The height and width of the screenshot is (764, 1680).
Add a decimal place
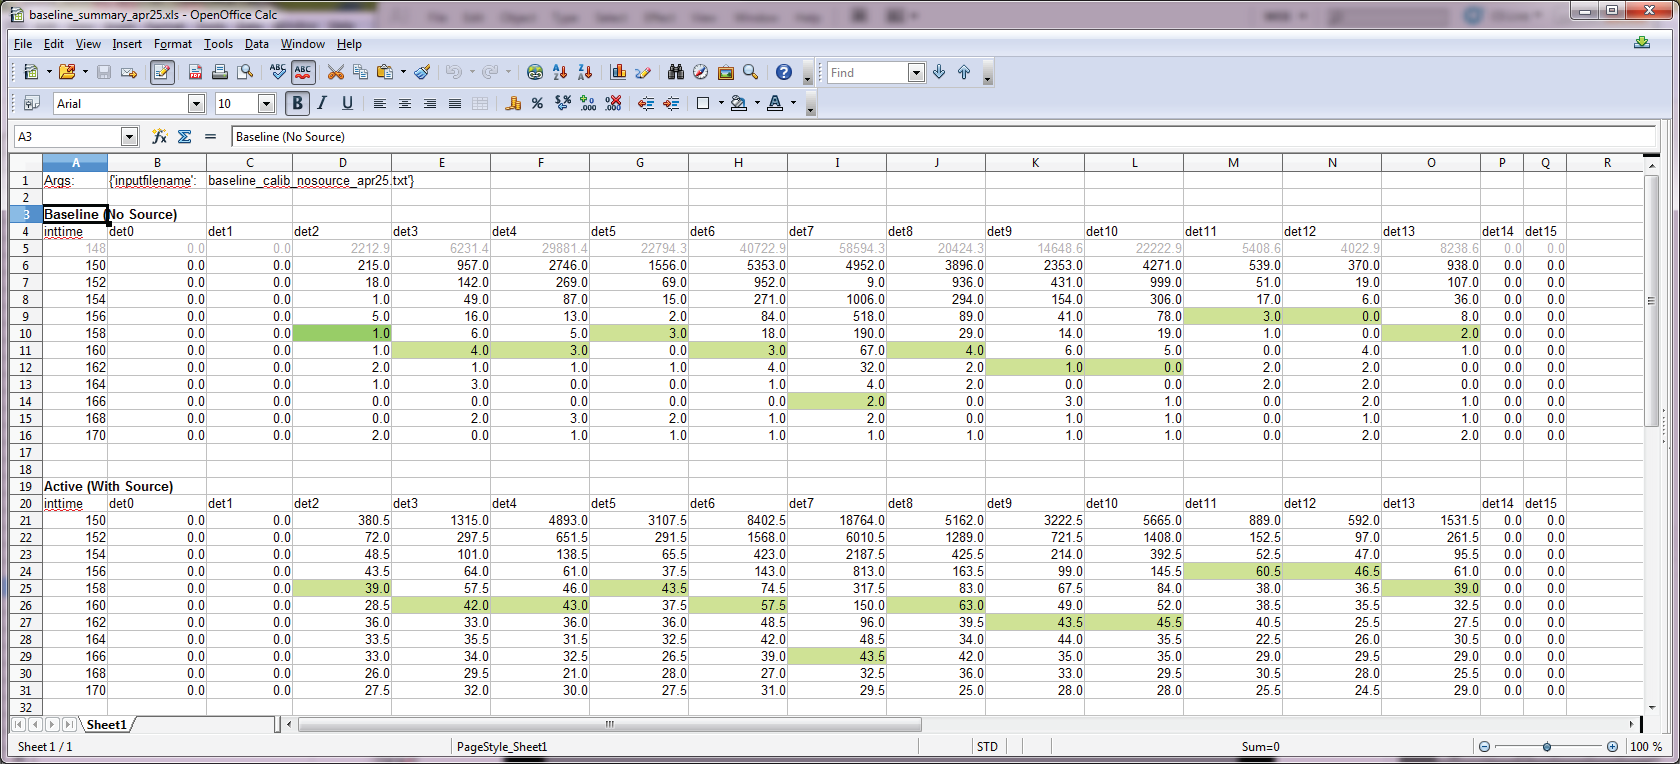(x=588, y=103)
